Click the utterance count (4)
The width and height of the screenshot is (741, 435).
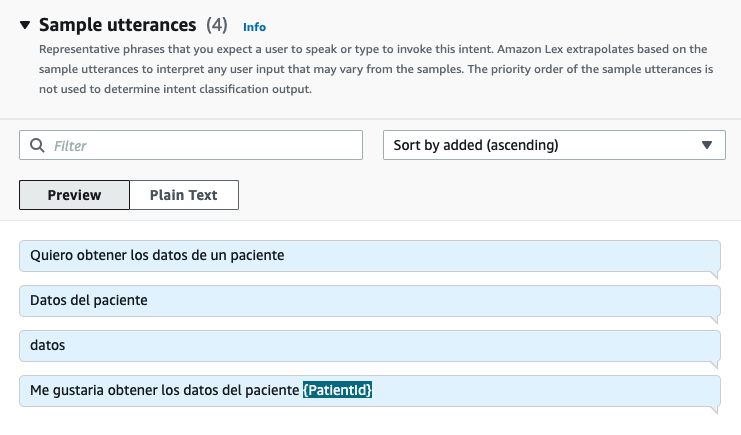tap(218, 25)
